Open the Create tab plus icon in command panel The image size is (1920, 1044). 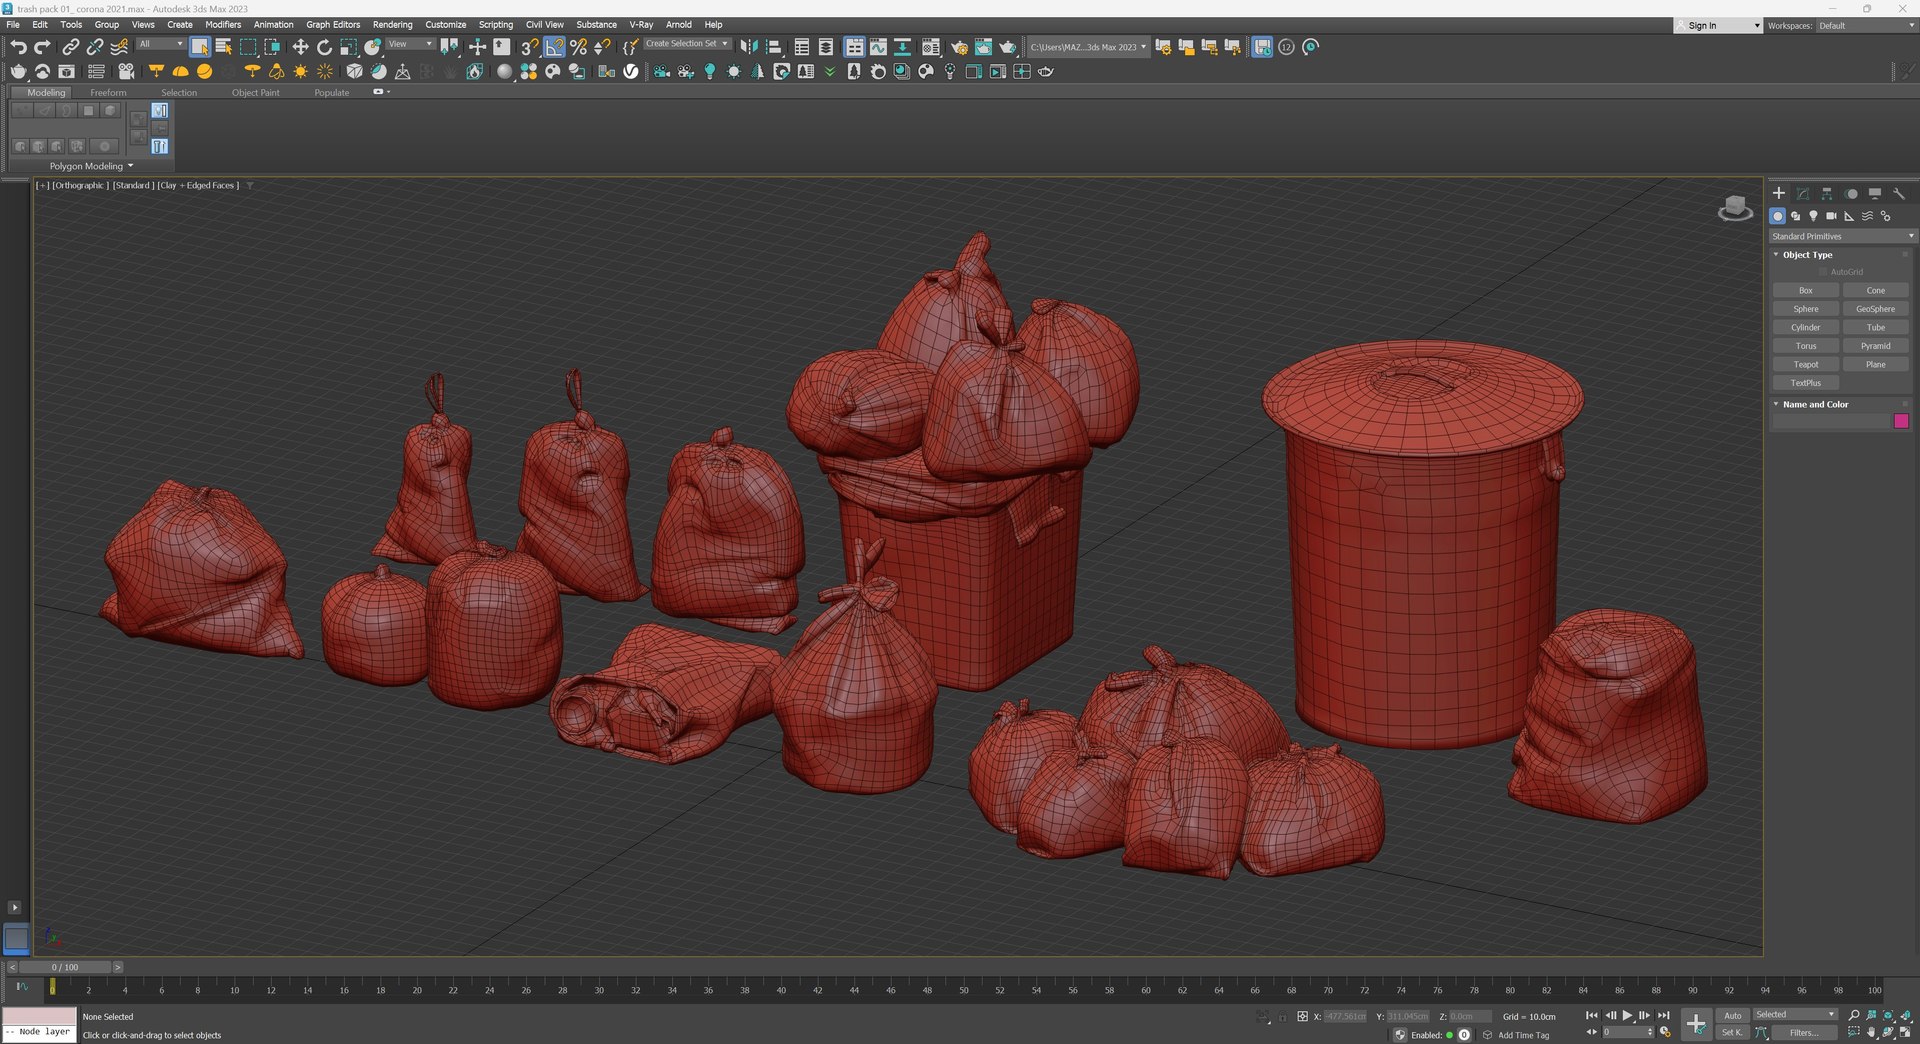[x=1779, y=193]
